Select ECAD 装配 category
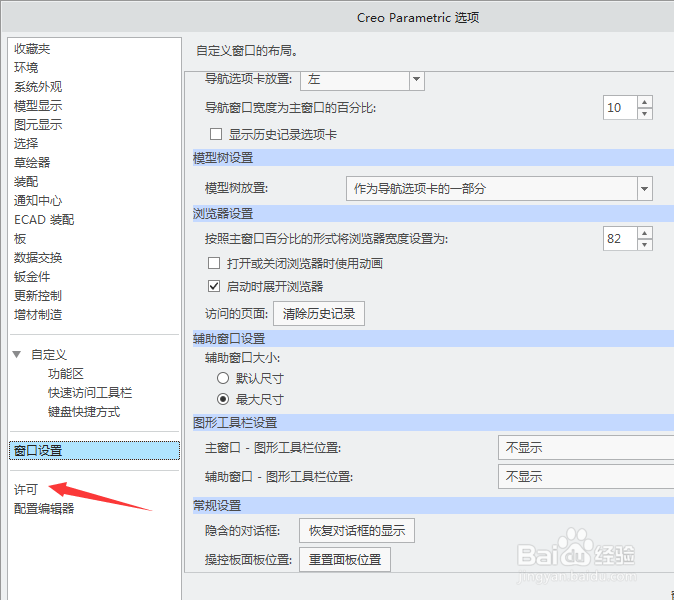 pyautogui.click(x=44, y=220)
